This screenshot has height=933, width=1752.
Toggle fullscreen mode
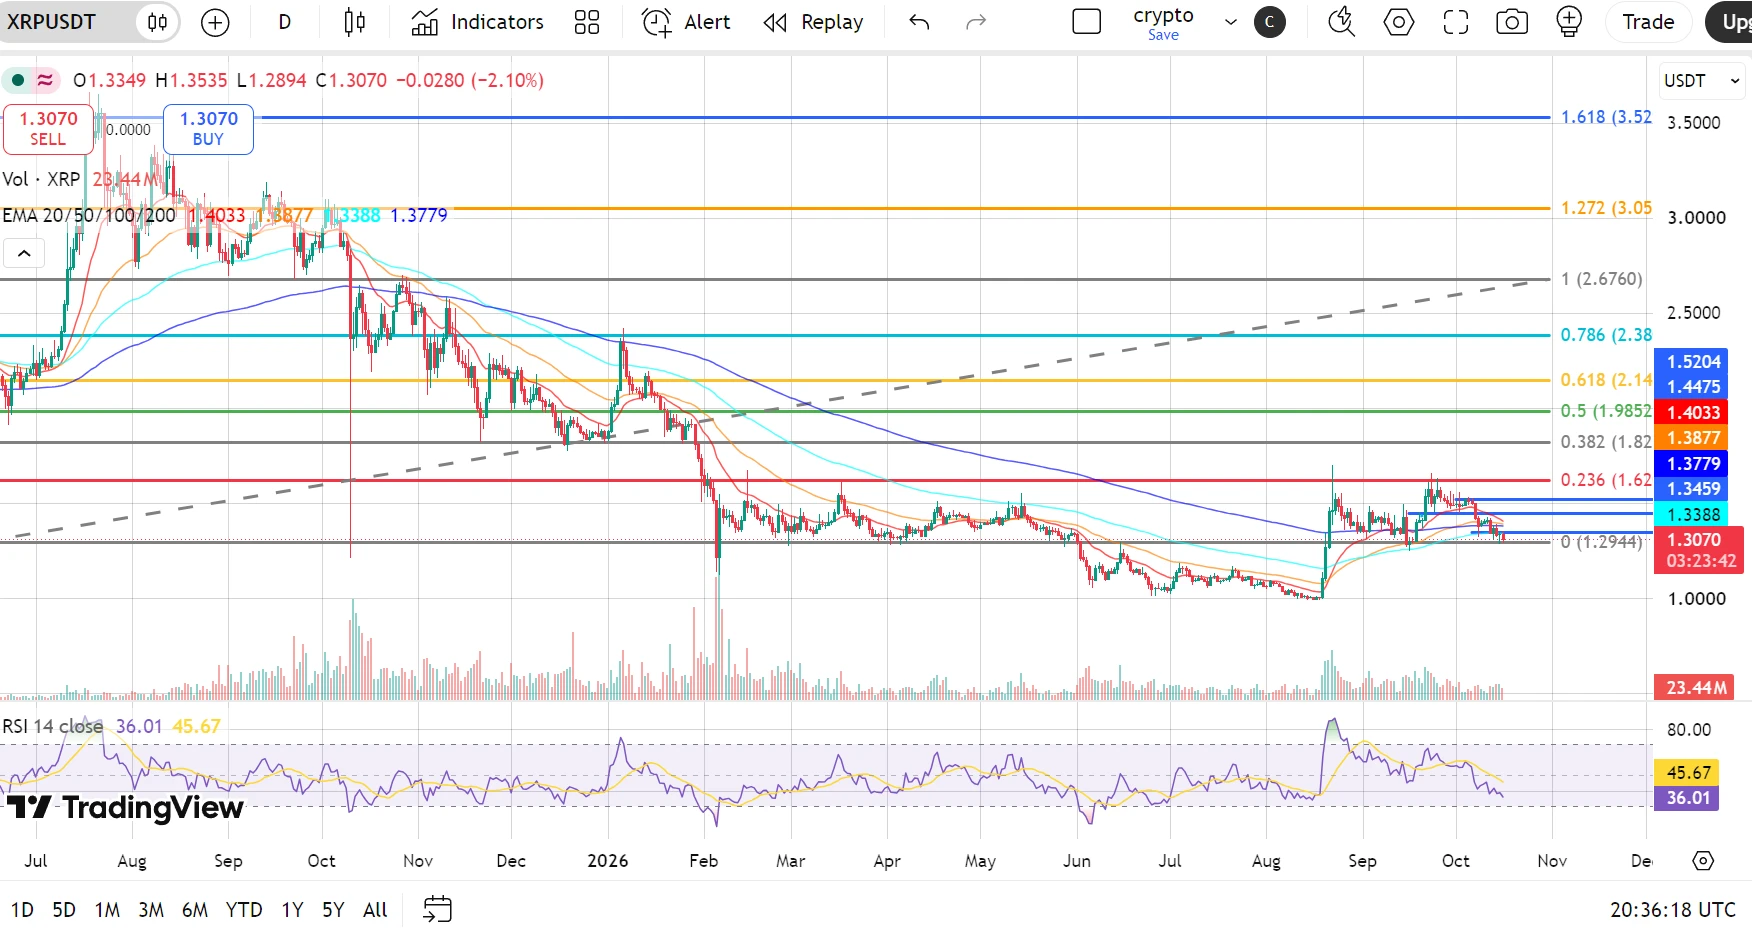(x=1456, y=22)
